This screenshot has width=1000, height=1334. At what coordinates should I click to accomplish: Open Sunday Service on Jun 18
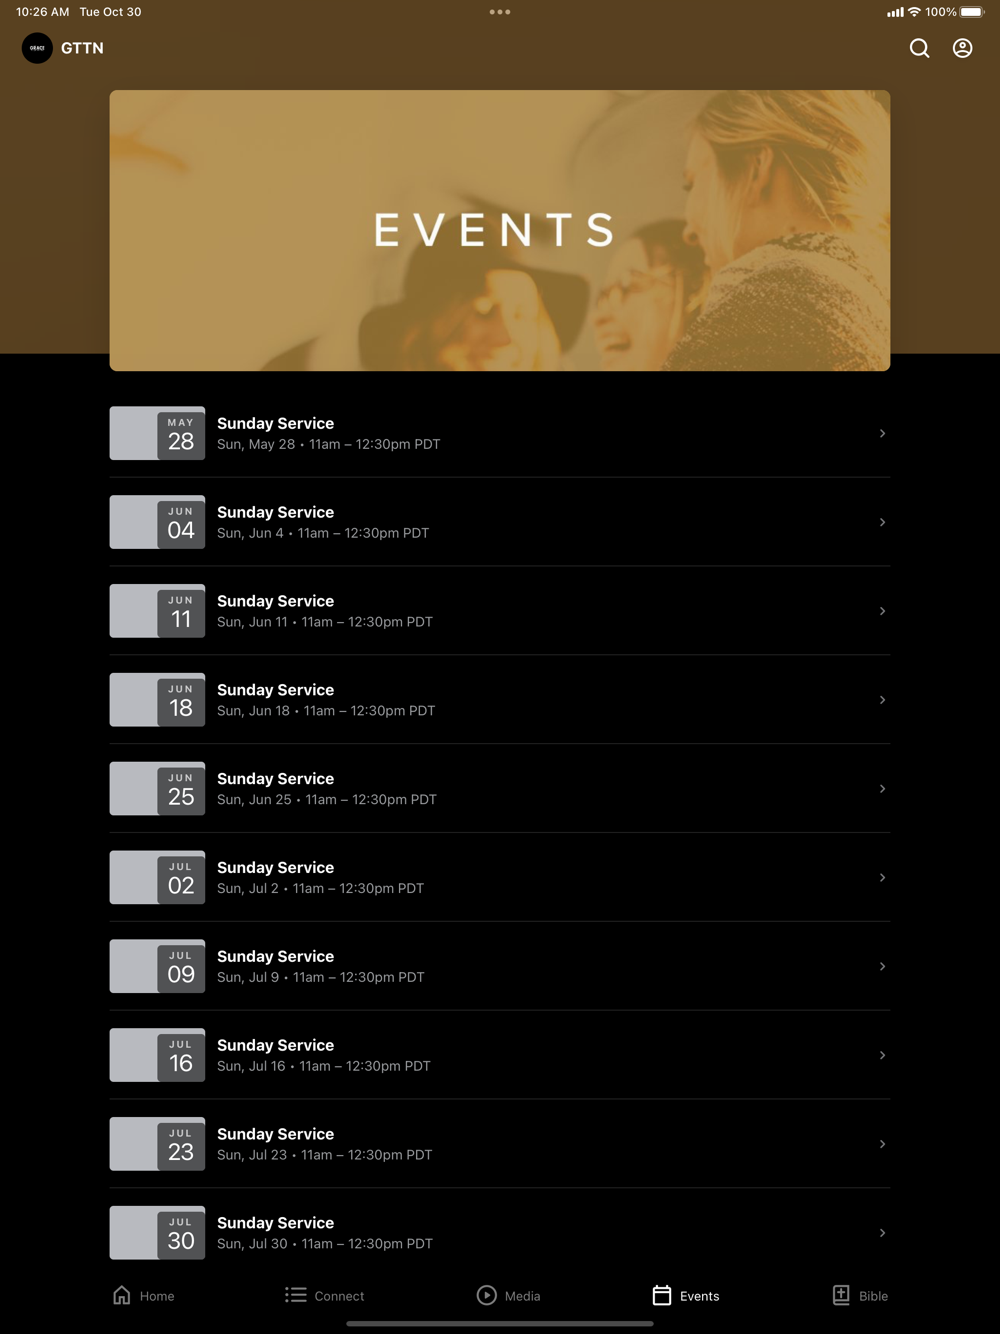tap(500, 700)
